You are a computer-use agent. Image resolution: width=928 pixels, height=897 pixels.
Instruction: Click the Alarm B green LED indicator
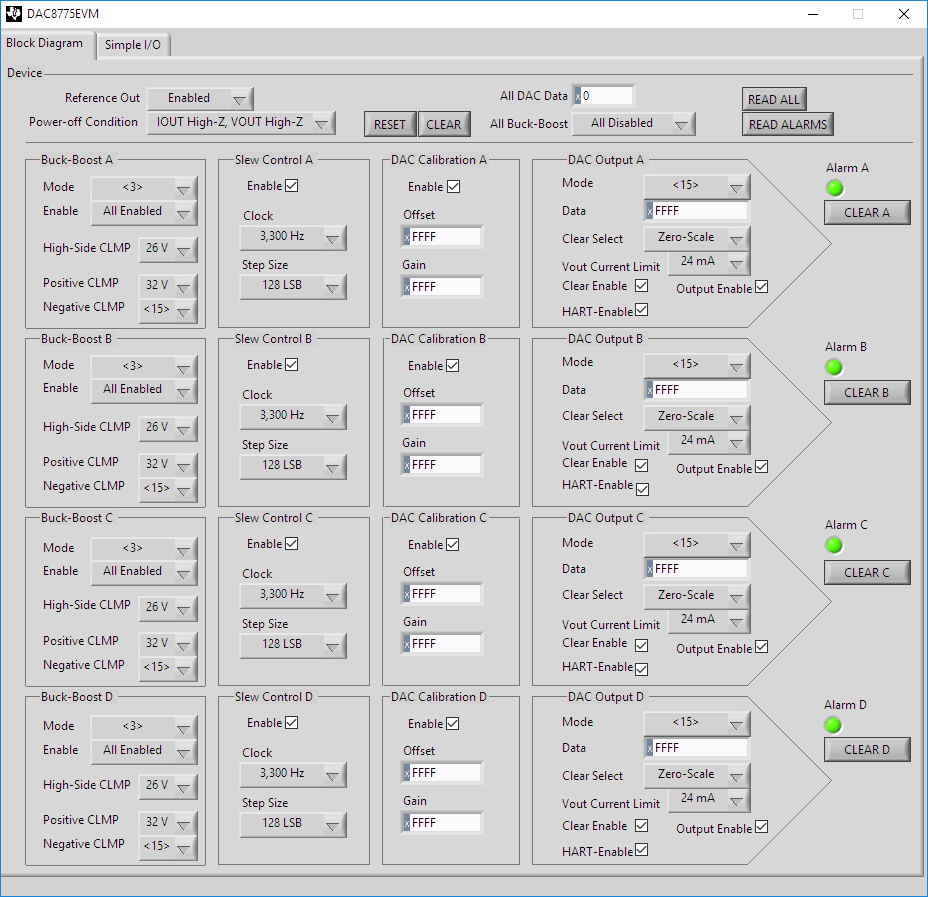(834, 367)
